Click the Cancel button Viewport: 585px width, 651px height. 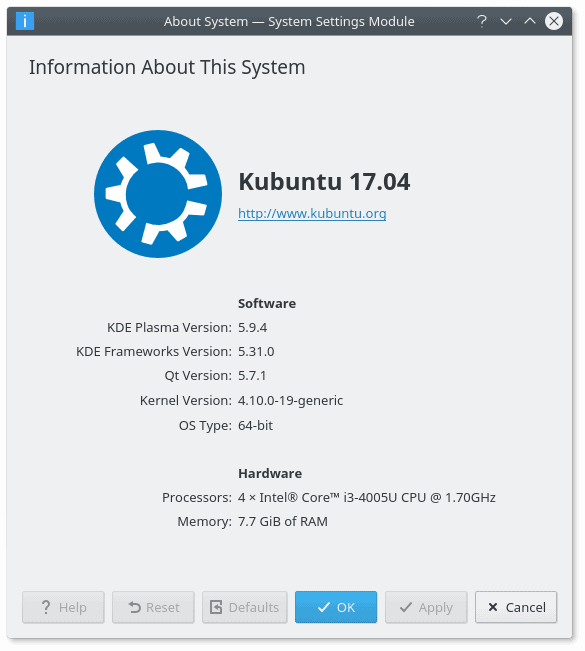[516, 607]
